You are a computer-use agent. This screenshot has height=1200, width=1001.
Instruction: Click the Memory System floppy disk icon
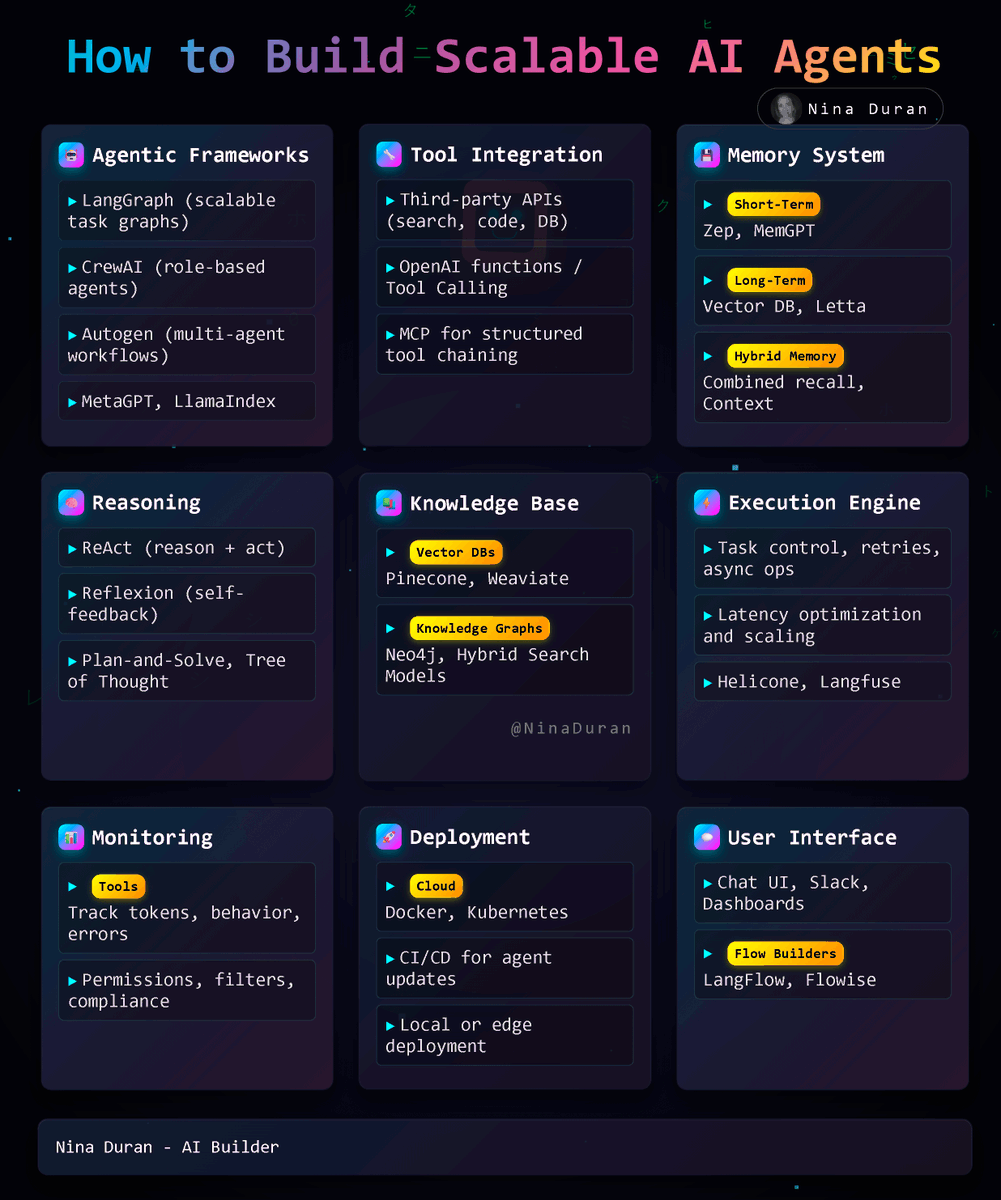[707, 155]
